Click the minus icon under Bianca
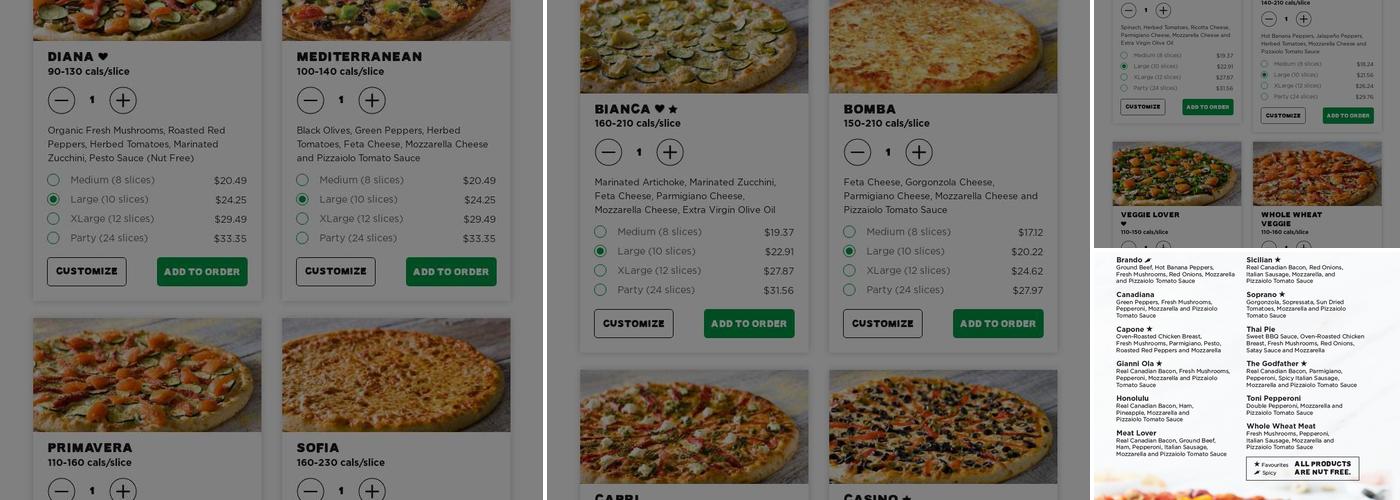 pos(608,152)
